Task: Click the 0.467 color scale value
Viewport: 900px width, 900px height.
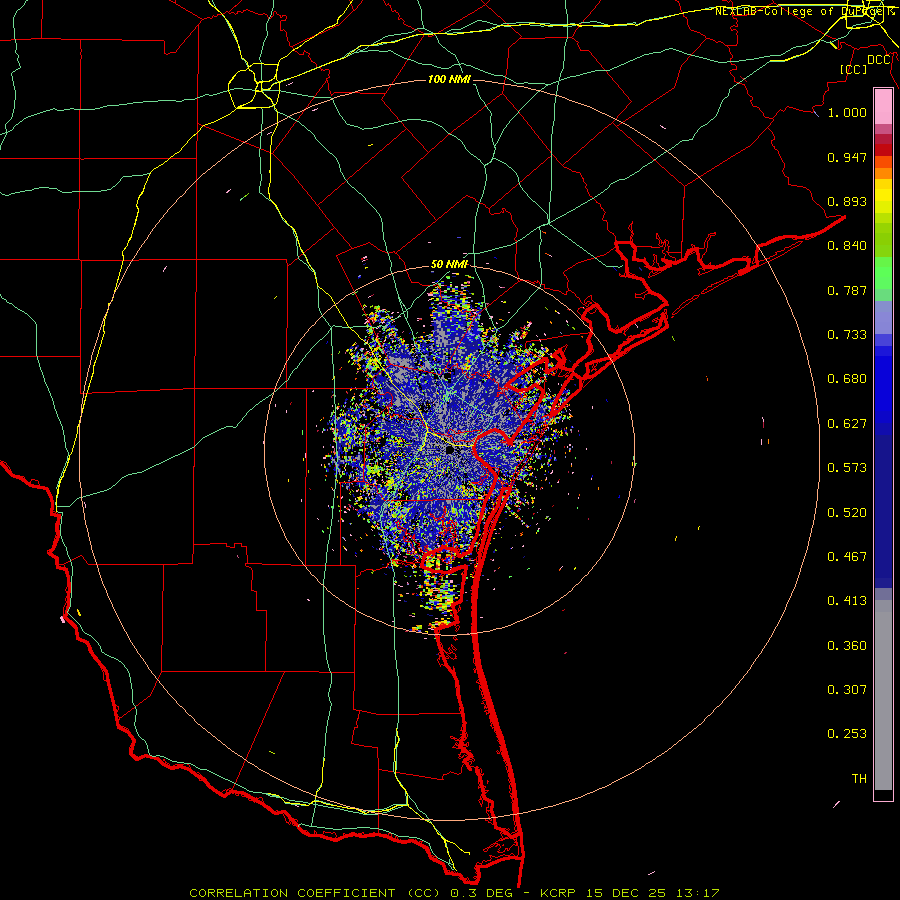Action: pyautogui.click(x=847, y=557)
